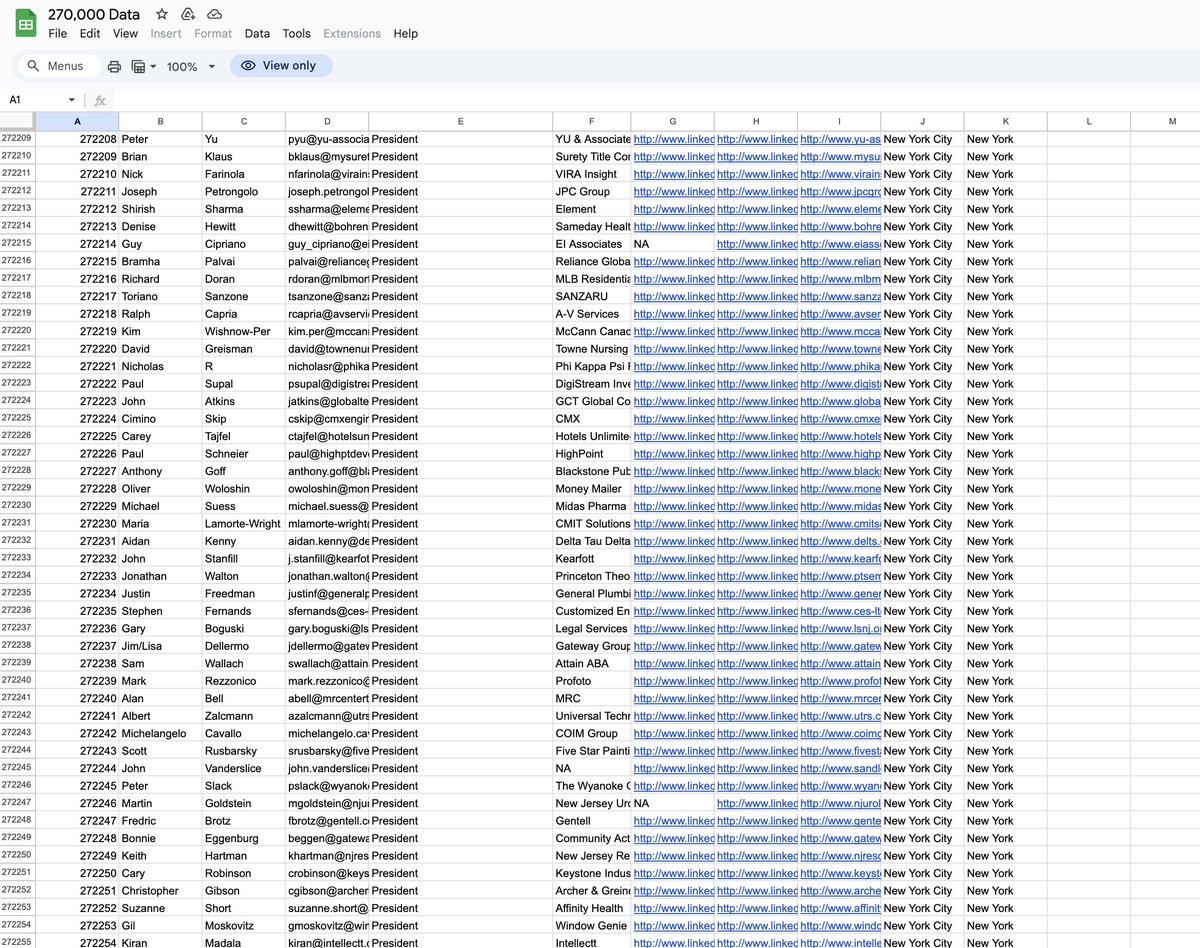Open the Google Sheets home logo

26,22
